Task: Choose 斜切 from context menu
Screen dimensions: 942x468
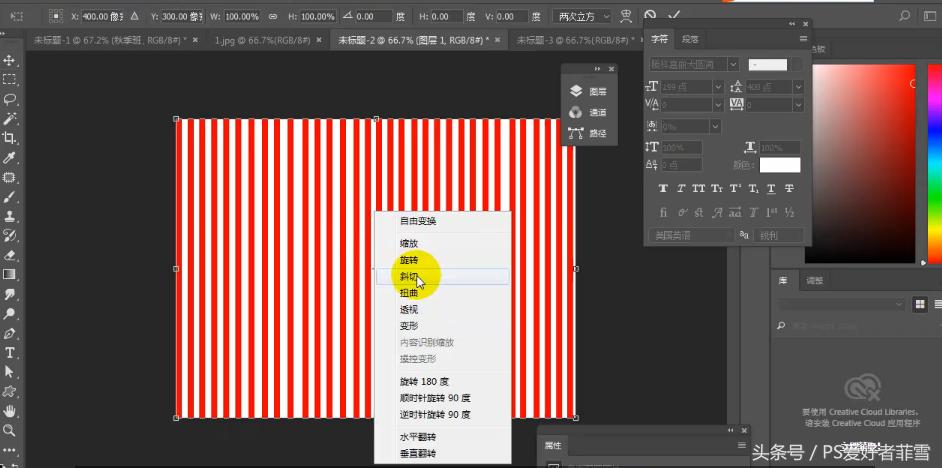Action: pyautogui.click(x=442, y=276)
